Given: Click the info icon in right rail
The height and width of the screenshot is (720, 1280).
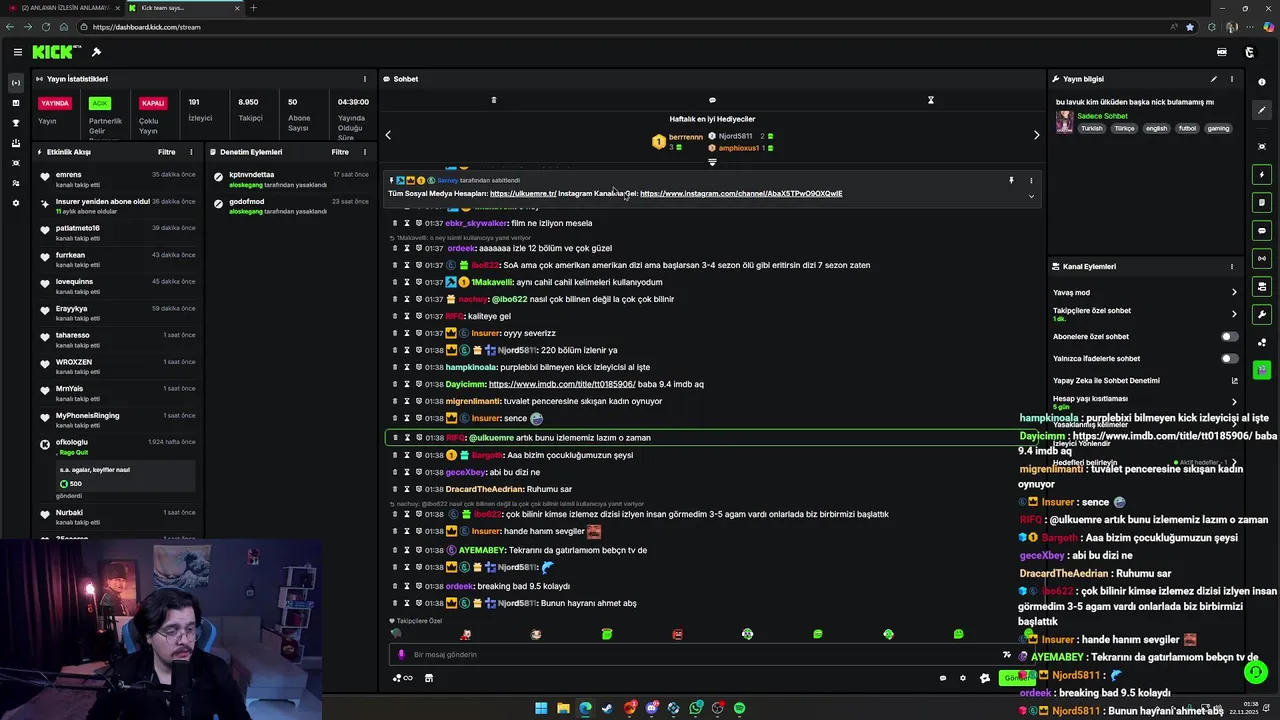Looking at the screenshot, I should [1262, 82].
